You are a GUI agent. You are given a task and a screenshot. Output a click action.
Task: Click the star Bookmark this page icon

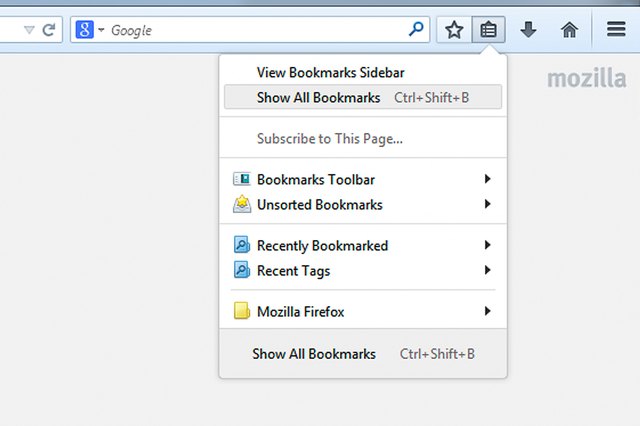[454, 30]
